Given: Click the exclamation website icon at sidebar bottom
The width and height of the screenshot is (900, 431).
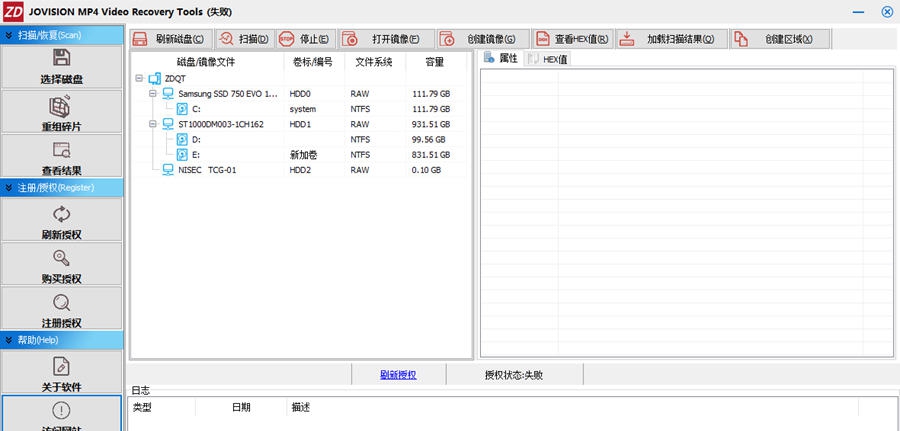Looking at the screenshot, I should coord(61,410).
